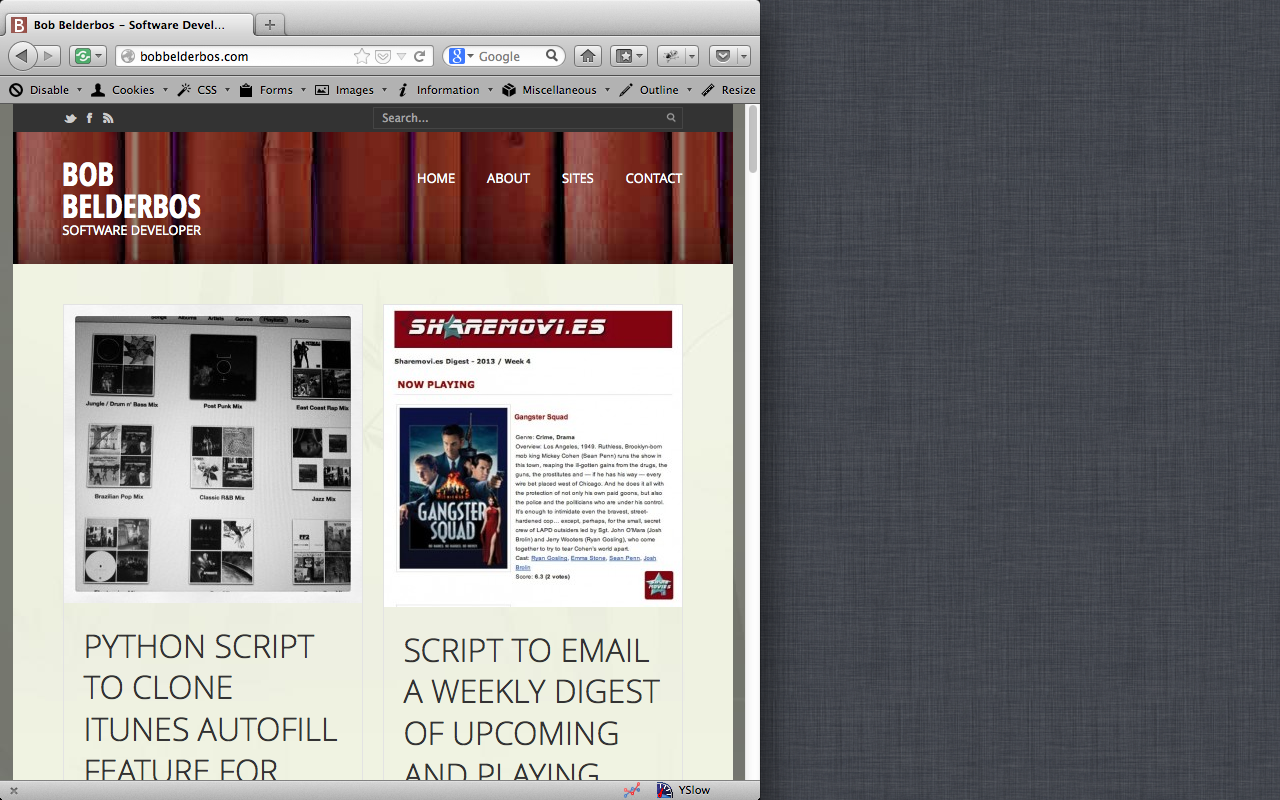Open the dropdown beside the green sync icon
The height and width of the screenshot is (800, 1280).
[99, 56]
